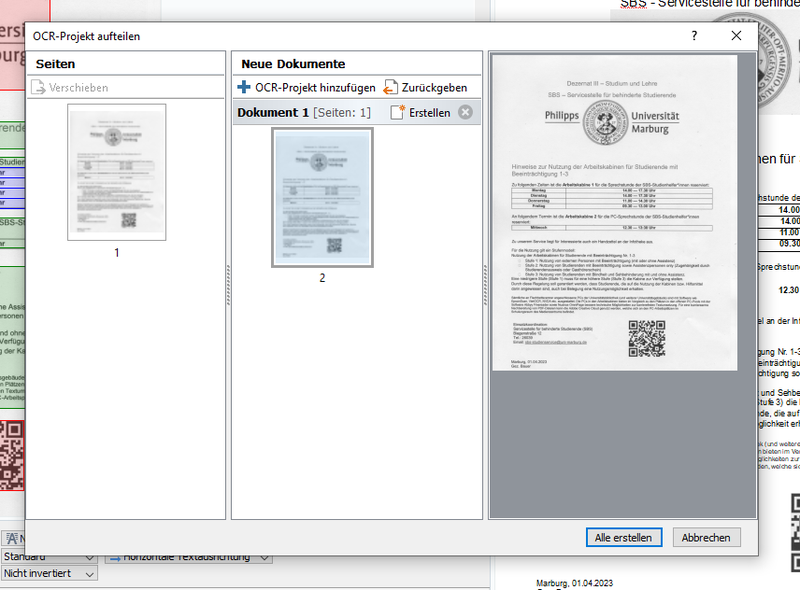
Task: Close the OCR-Projekt aufteilen dialog
Action: (736, 36)
